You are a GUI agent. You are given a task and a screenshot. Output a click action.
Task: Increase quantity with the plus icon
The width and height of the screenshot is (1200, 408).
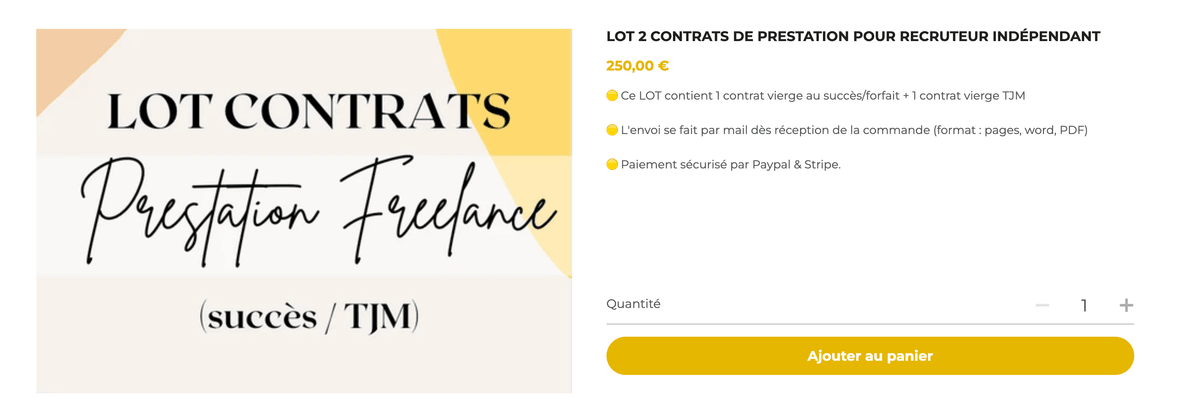pyautogui.click(x=1126, y=305)
